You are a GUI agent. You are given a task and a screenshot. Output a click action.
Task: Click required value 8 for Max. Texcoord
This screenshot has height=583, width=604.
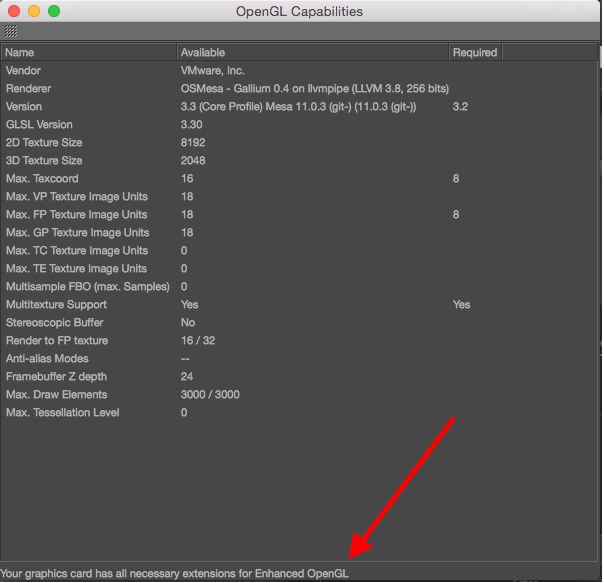click(456, 178)
